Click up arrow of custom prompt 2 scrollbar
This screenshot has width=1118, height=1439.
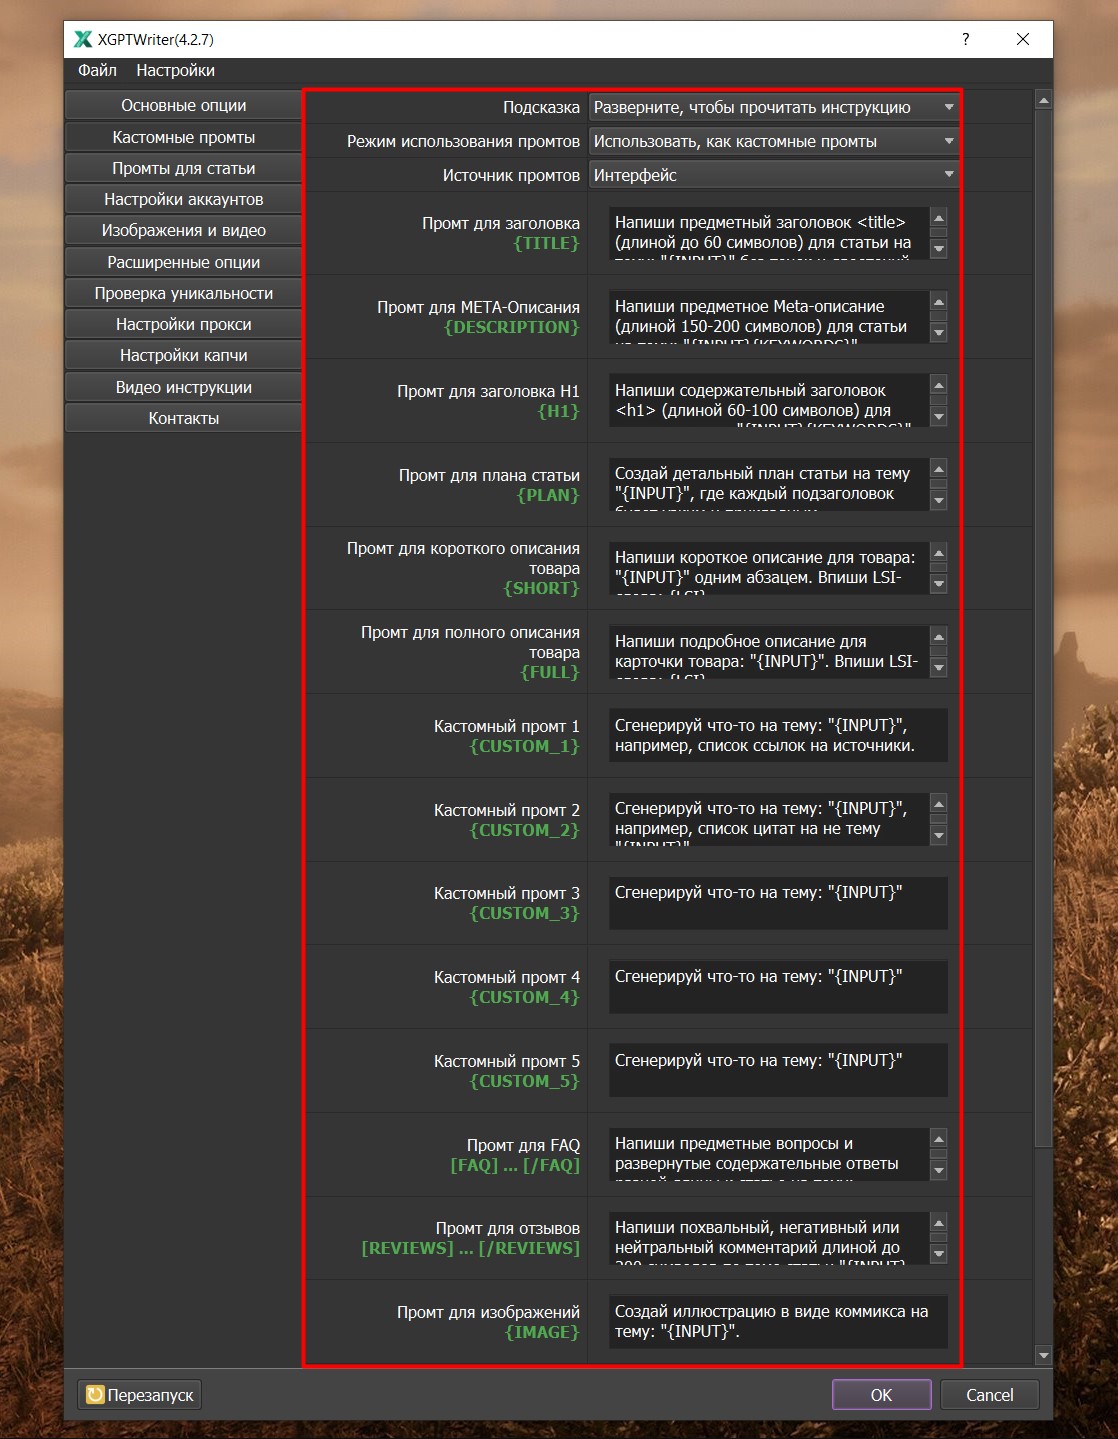click(x=938, y=804)
